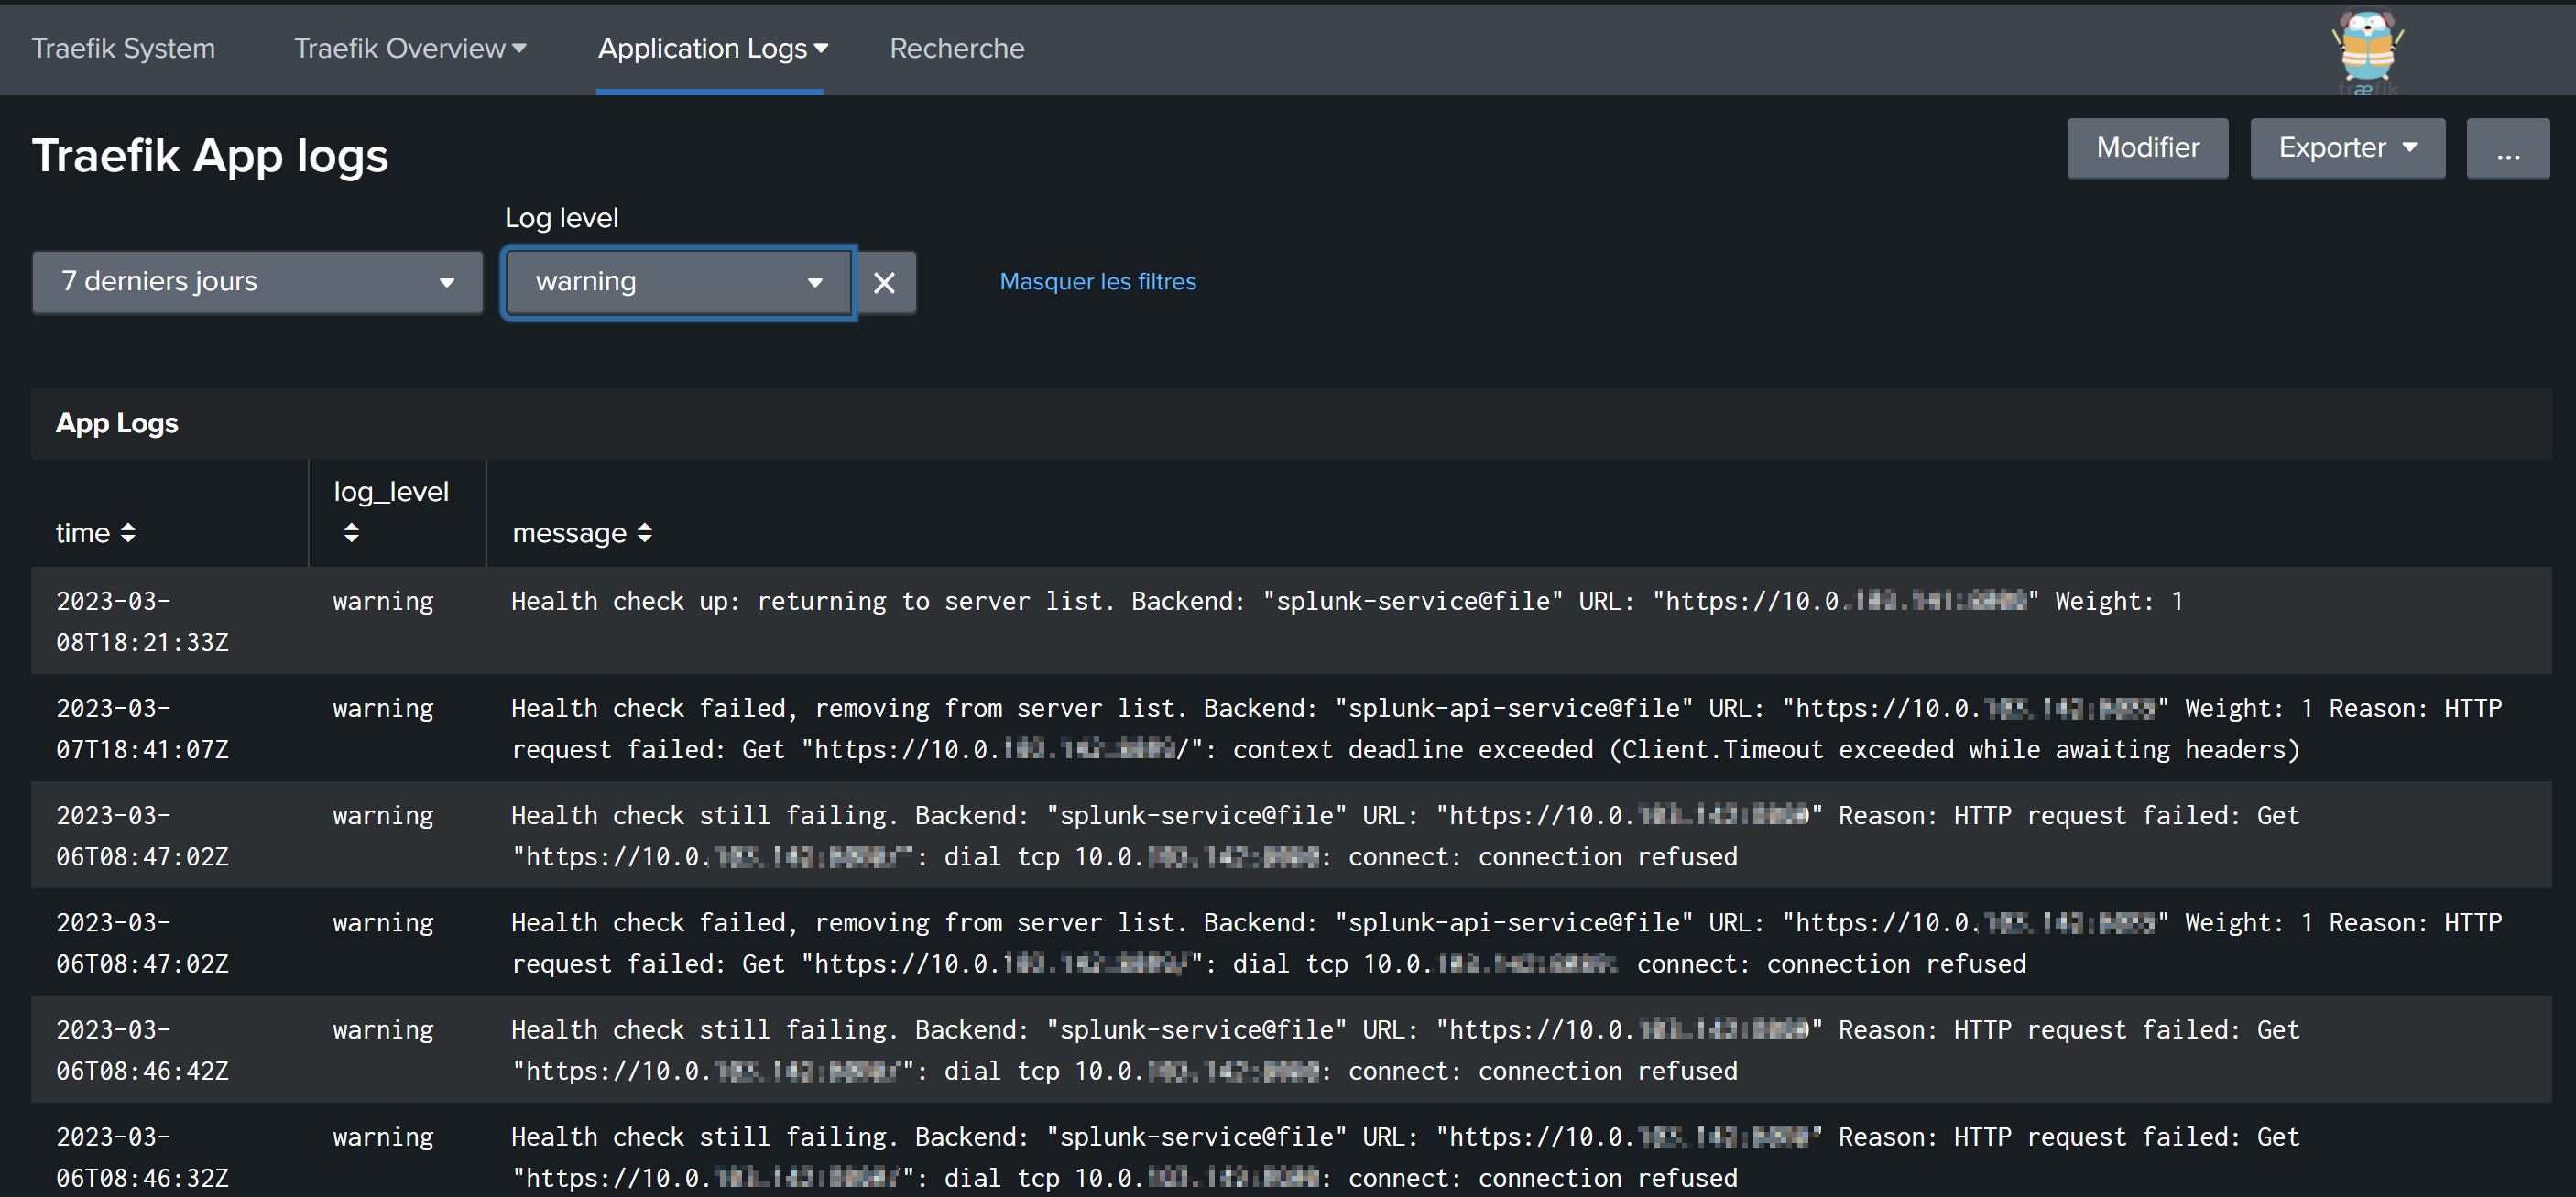Switch to the Recherche tab
This screenshot has height=1197, width=2576.
(956, 47)
